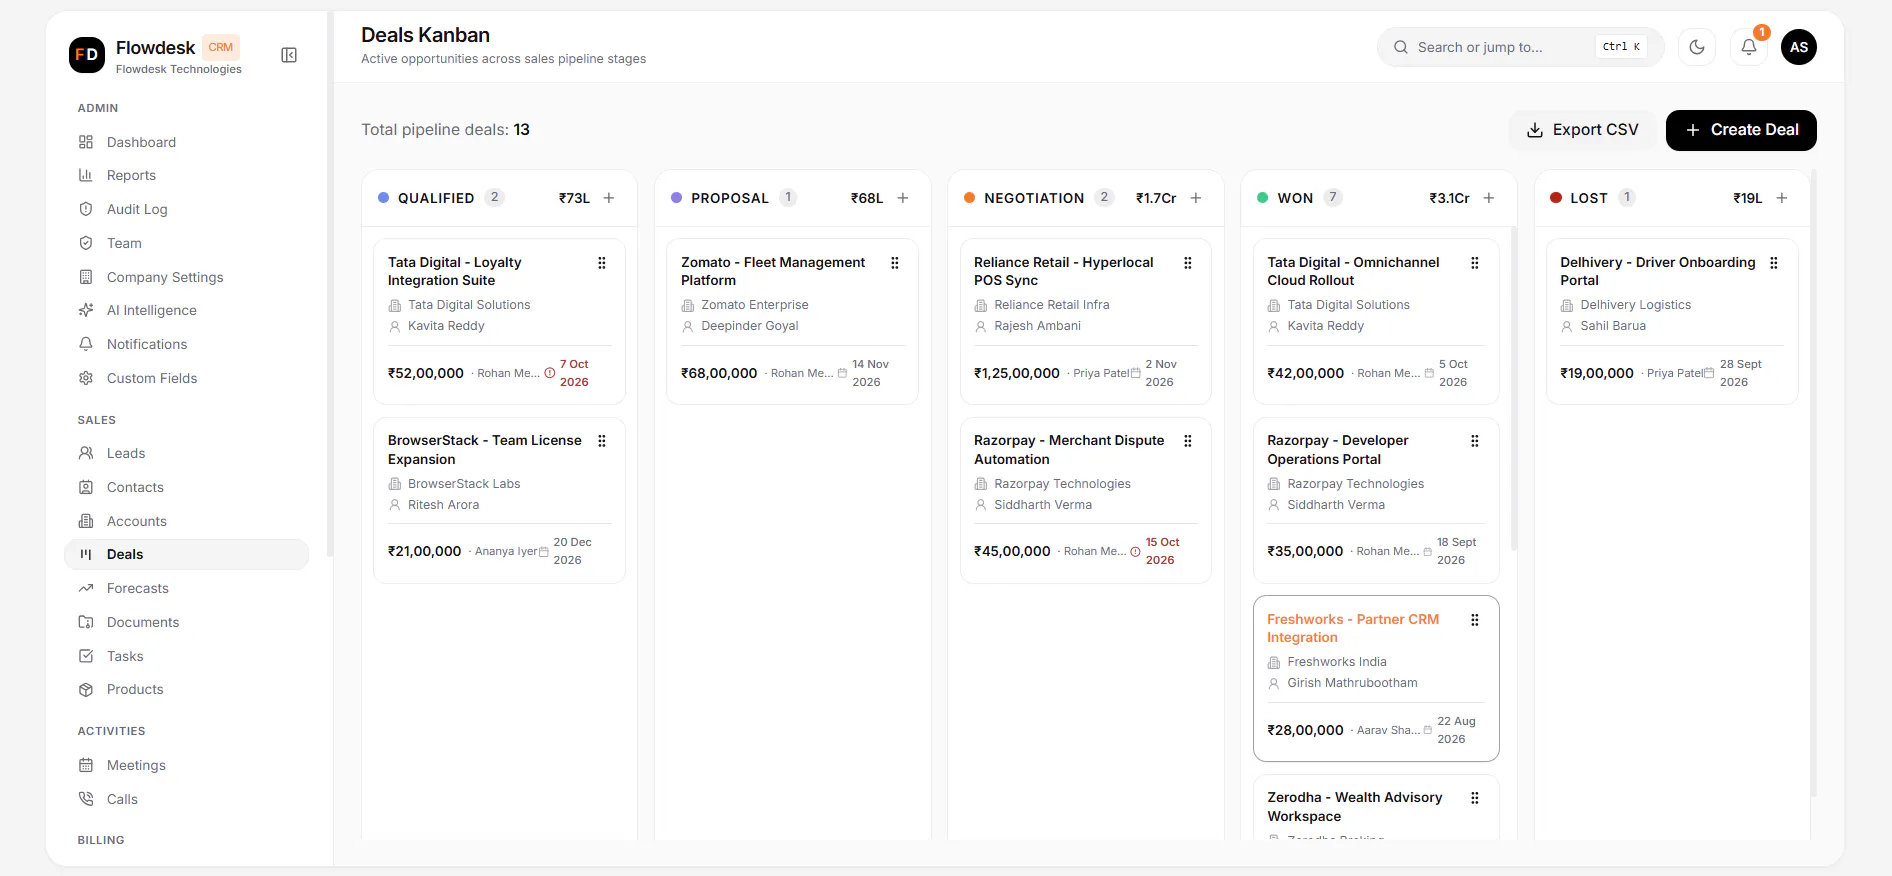This screenshot has width=1892, height=876.
Task: Toggle dark mode moon icon
Action: pyautogui.click(x=1697, y=47)
